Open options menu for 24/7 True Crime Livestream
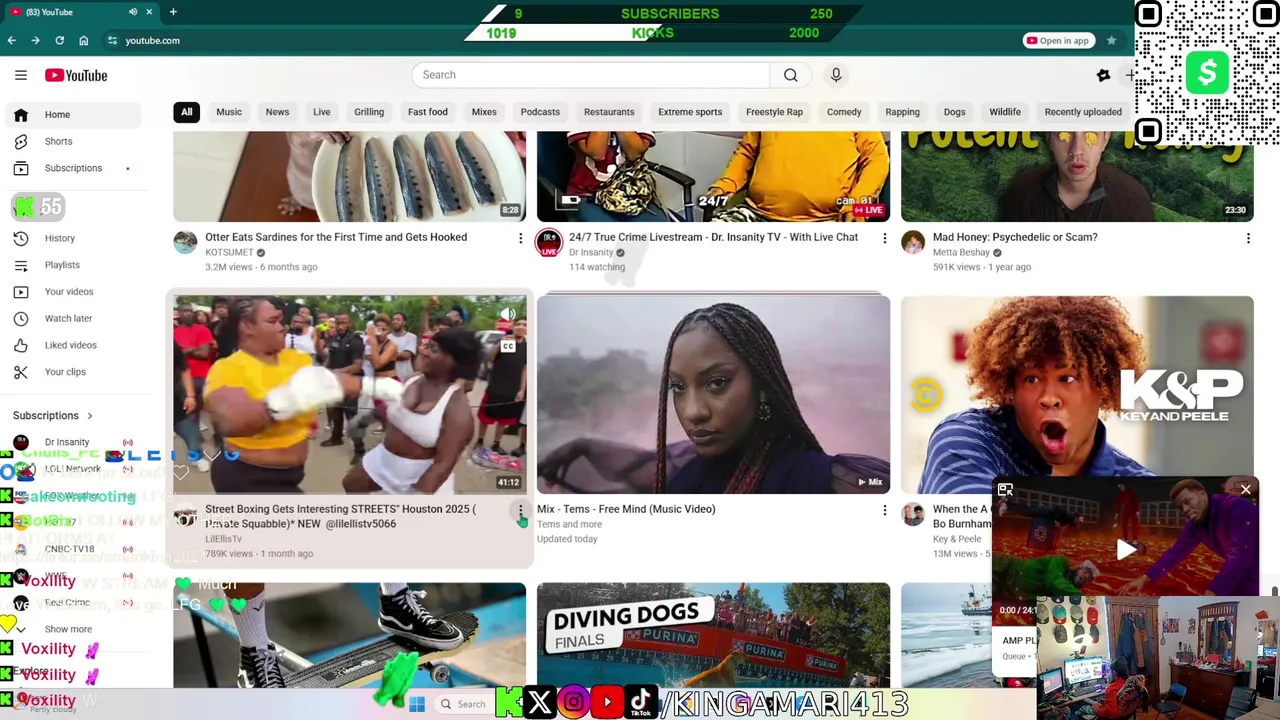The height and width of the screenshot is (720, 1280). pos(884,238)
